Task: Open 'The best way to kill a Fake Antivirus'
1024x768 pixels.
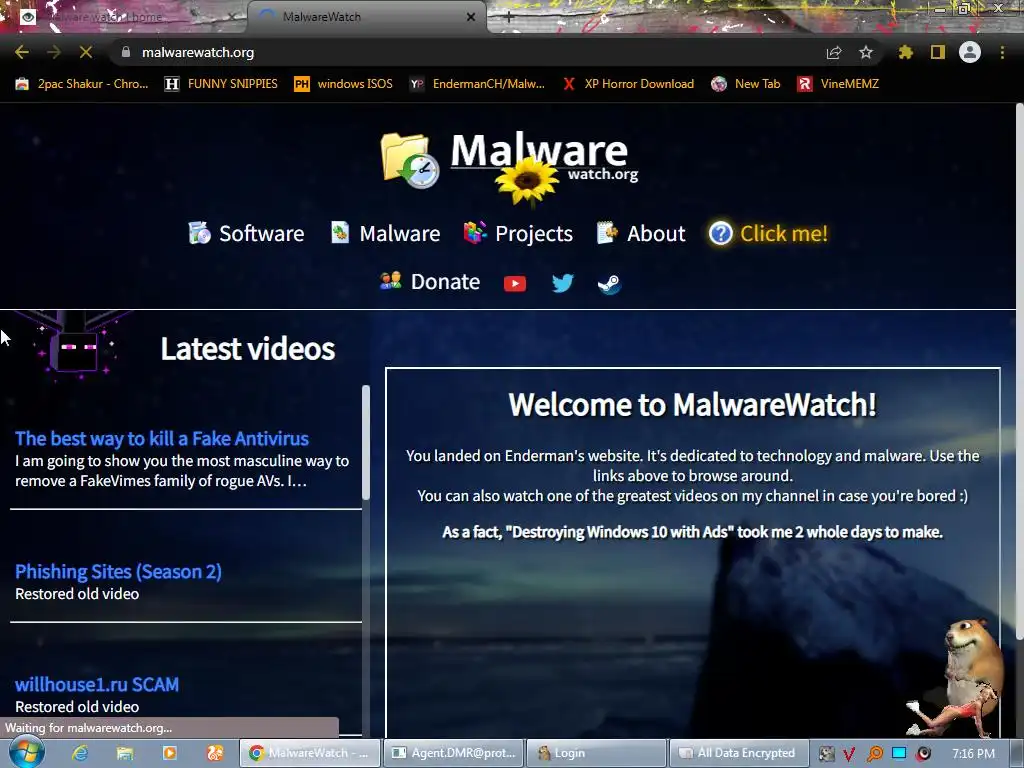Action: click(162, 438)
